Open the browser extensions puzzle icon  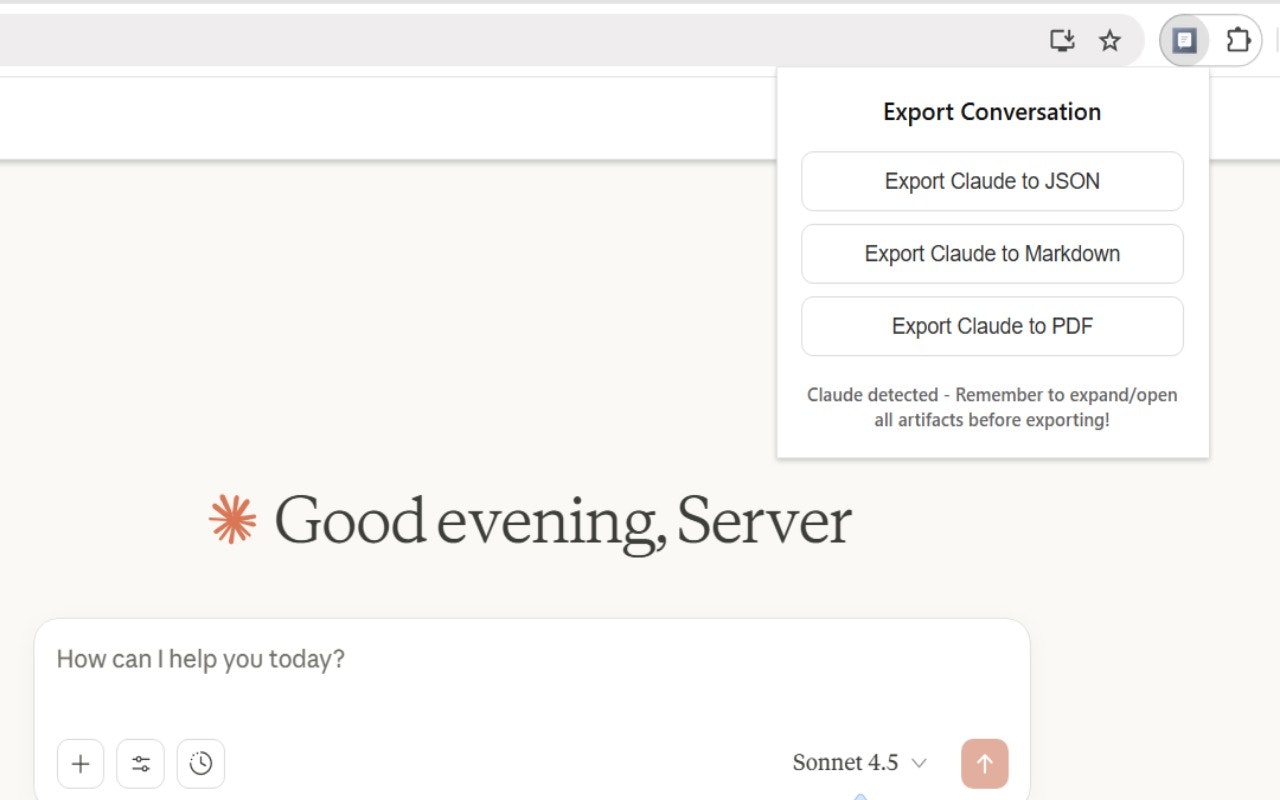point(1238,40)
